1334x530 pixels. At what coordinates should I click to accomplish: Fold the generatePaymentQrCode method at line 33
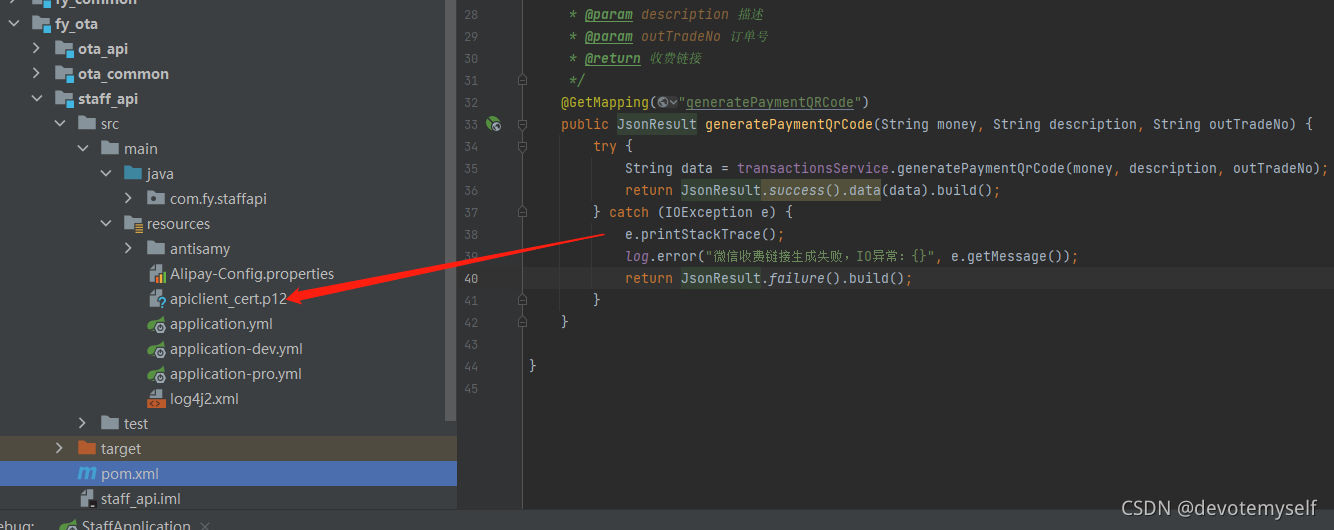click(522, 124)
